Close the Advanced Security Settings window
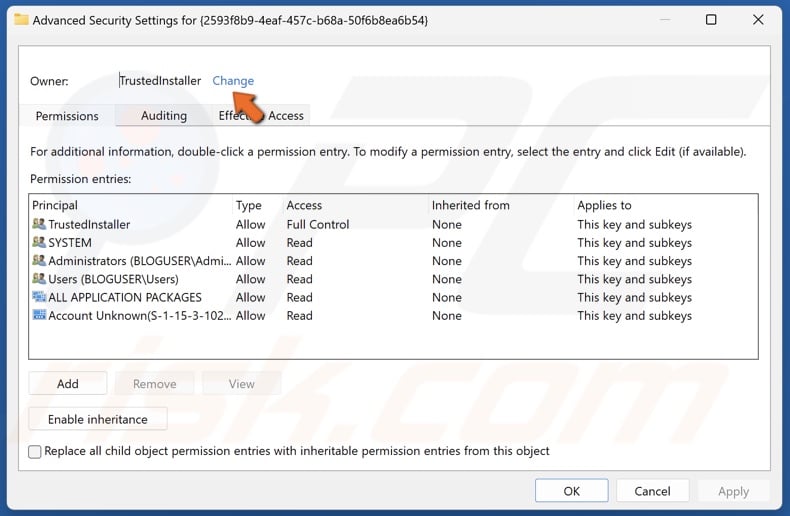The width and height of the screenshot is (790, 516). [758, 20]
